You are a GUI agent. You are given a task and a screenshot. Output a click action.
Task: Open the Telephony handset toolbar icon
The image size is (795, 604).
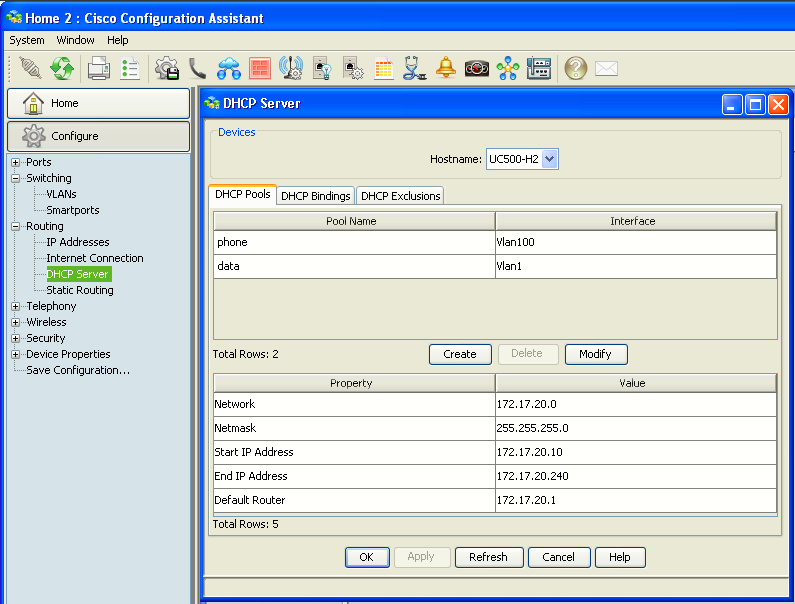197,68
